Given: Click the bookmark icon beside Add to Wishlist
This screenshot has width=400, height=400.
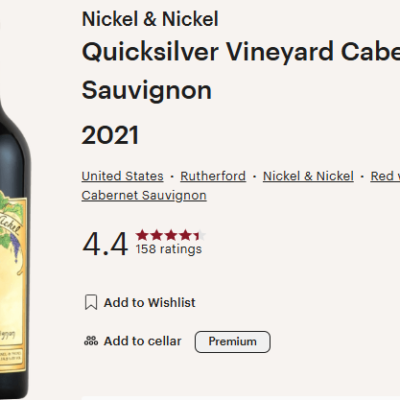Looking at the screenshot, I should [x=91, y=302].
